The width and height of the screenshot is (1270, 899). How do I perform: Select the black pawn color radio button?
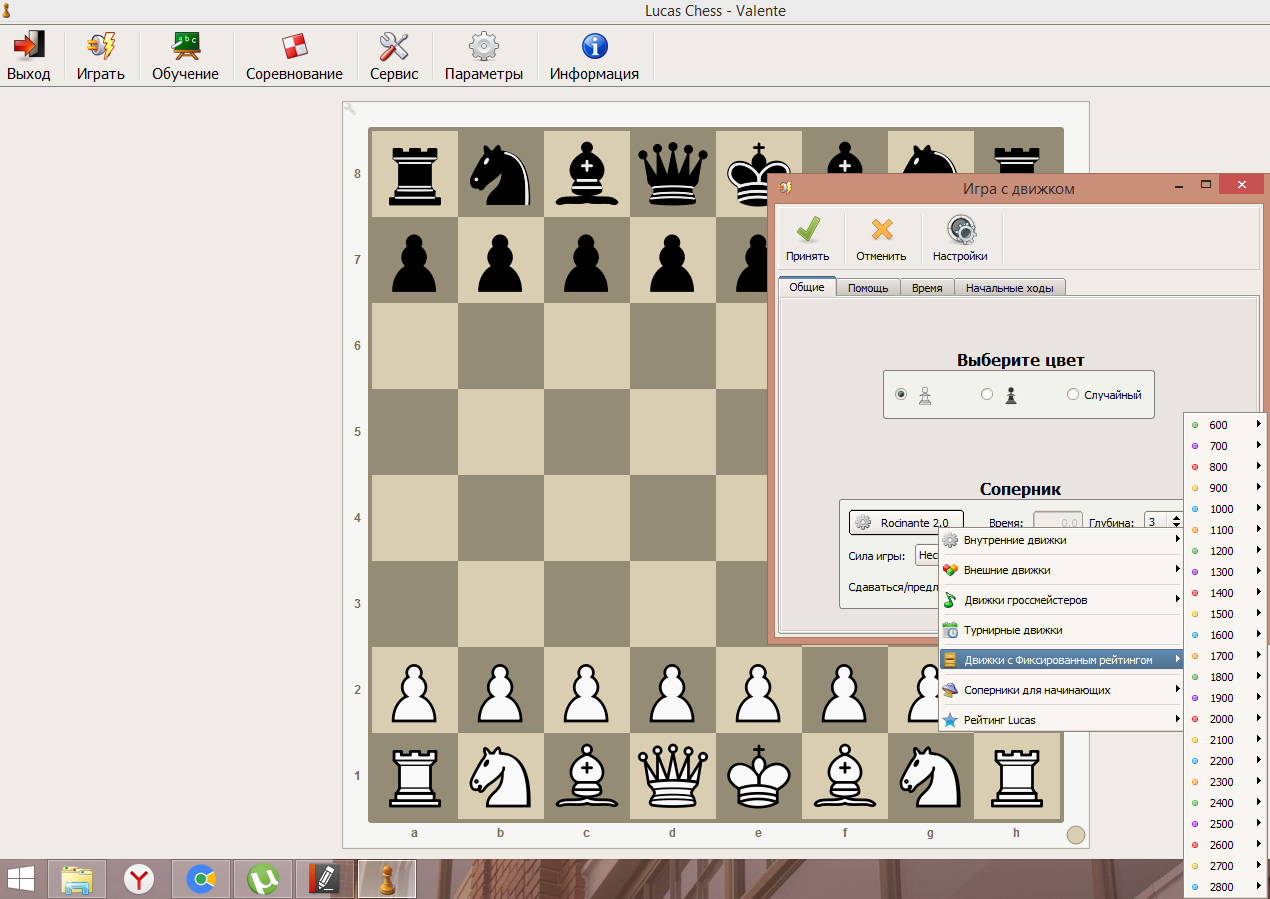(987, 395)
